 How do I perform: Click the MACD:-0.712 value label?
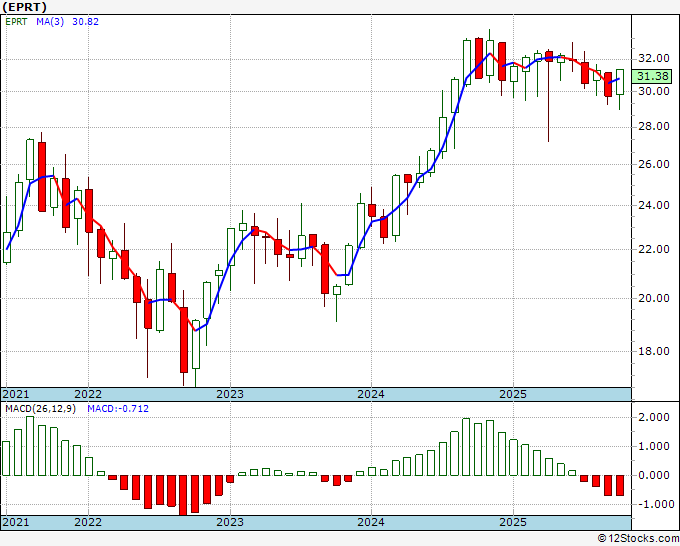[x=118, y=409]
